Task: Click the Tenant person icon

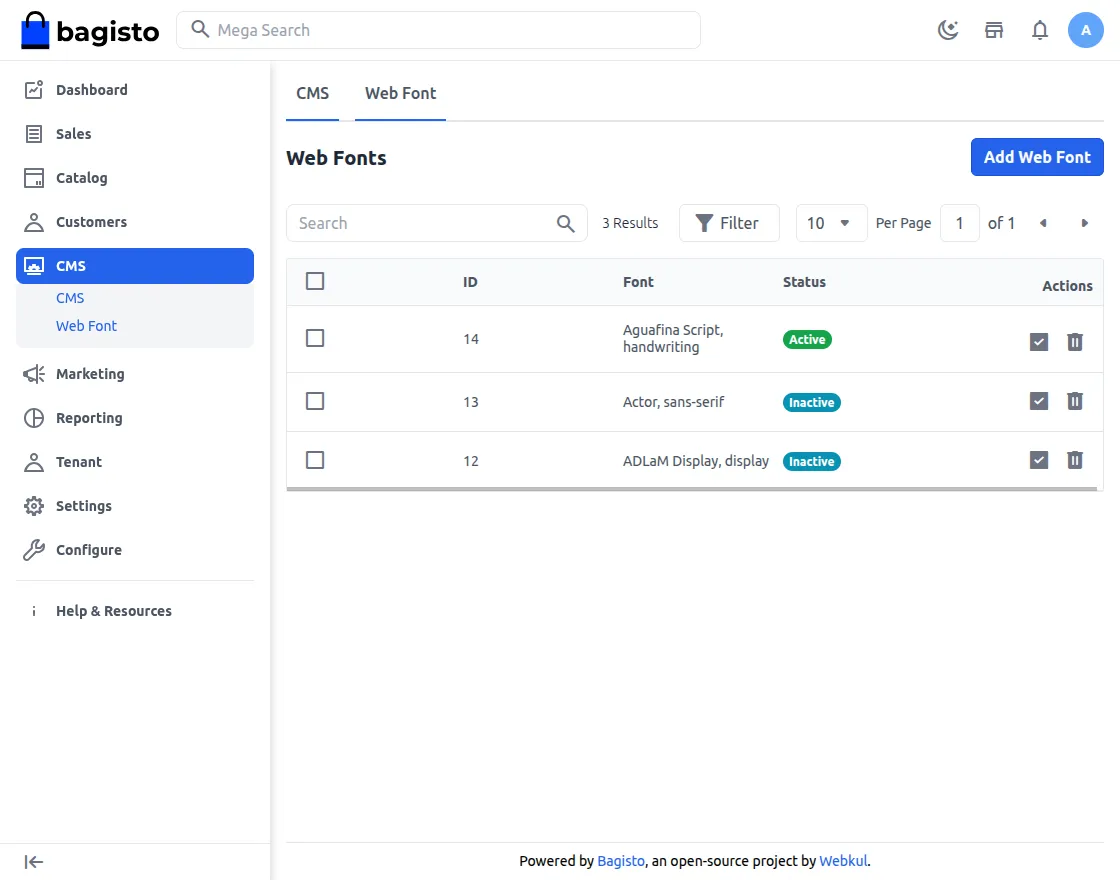Action: click(34, 462)
